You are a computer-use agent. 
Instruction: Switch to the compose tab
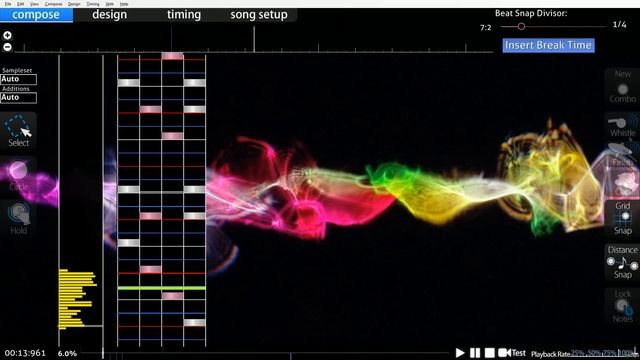(x=36, y=15)
